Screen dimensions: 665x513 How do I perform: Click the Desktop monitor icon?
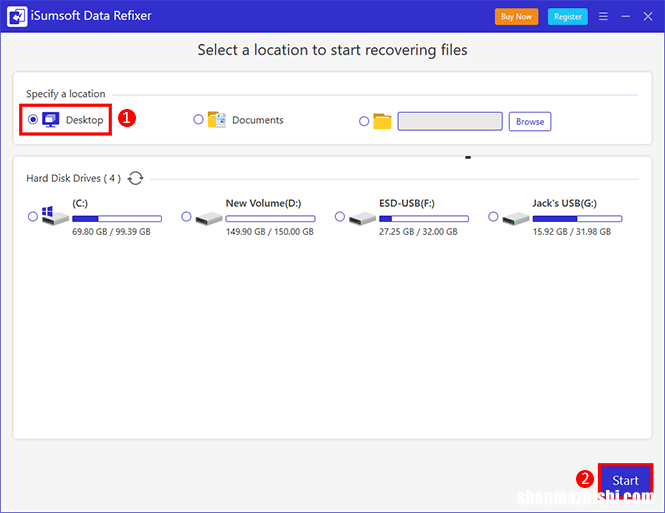[x=51, y=120]
